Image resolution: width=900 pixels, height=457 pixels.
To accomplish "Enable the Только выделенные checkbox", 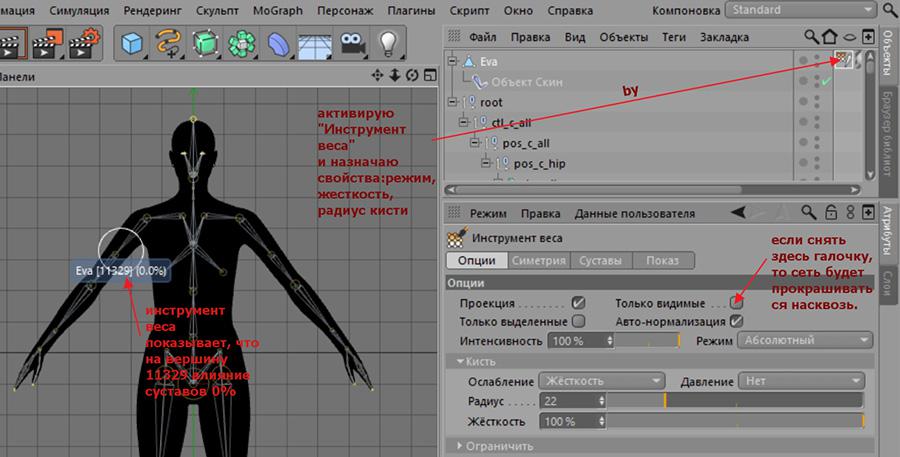I will point(579,321).
